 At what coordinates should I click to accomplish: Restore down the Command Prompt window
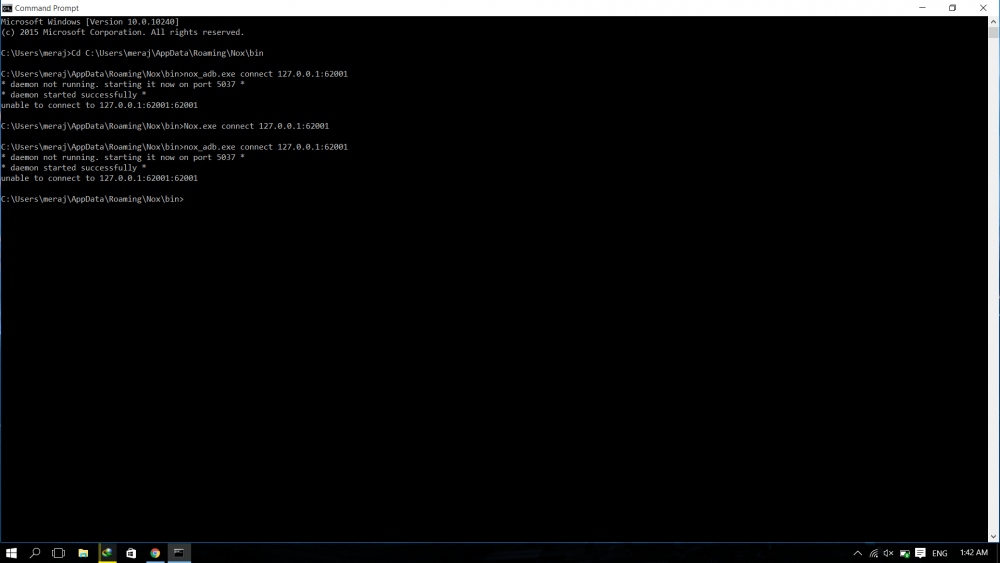point(952,8)
